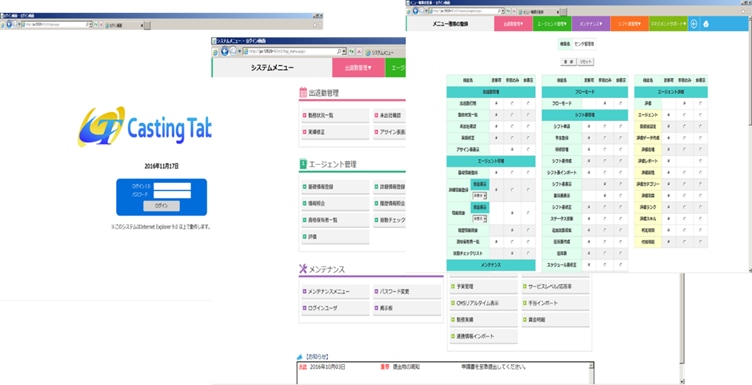The image size is (752, 385).
Task: Open the select box in 情報照会 row
Action: 480,219
